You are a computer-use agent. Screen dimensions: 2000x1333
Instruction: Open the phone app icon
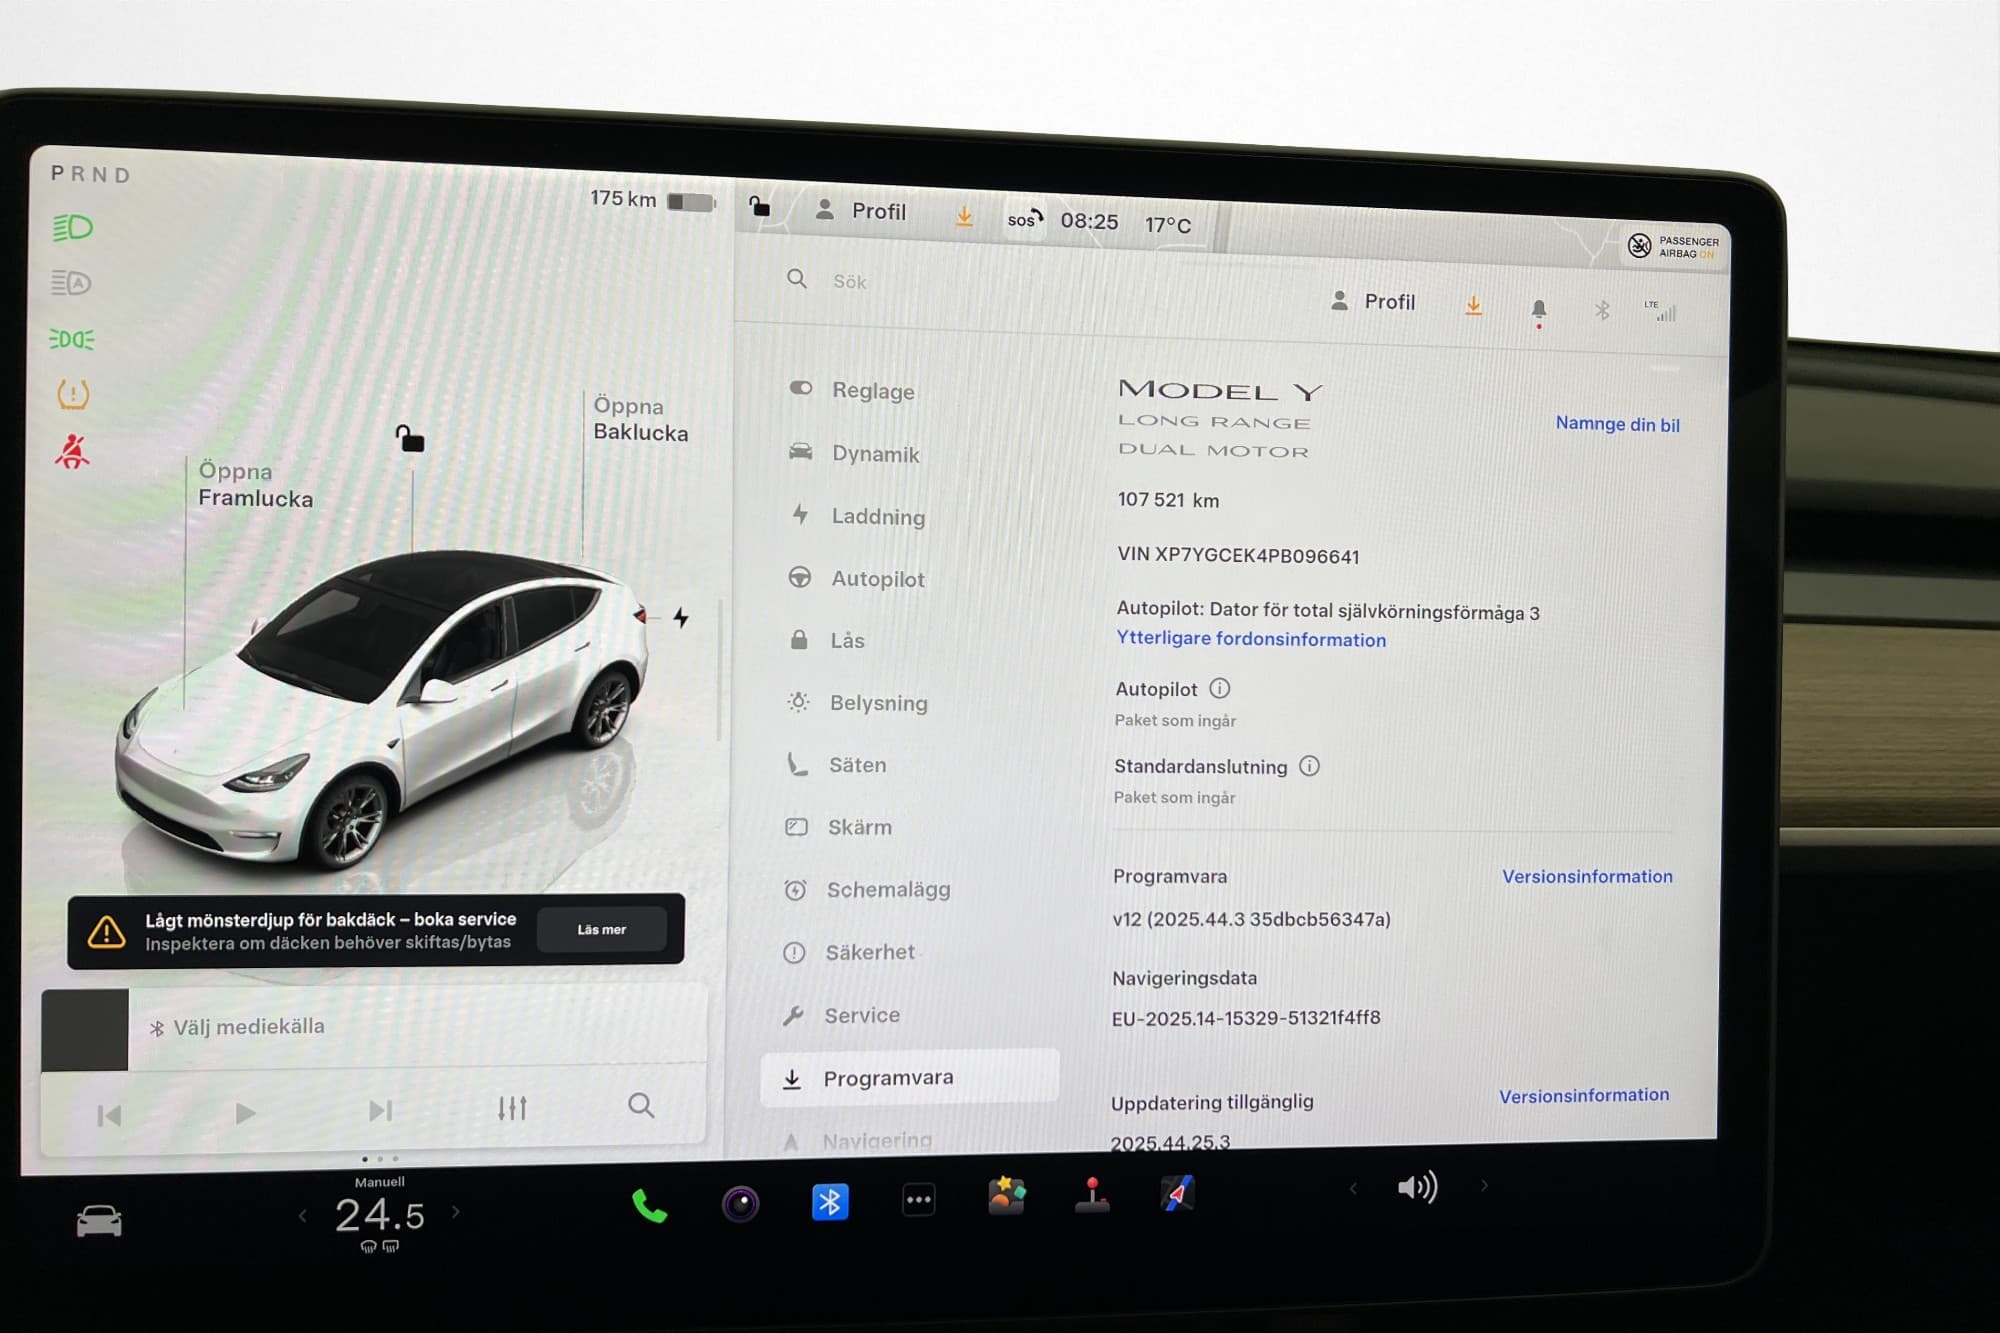click(x=649, y=1206)
